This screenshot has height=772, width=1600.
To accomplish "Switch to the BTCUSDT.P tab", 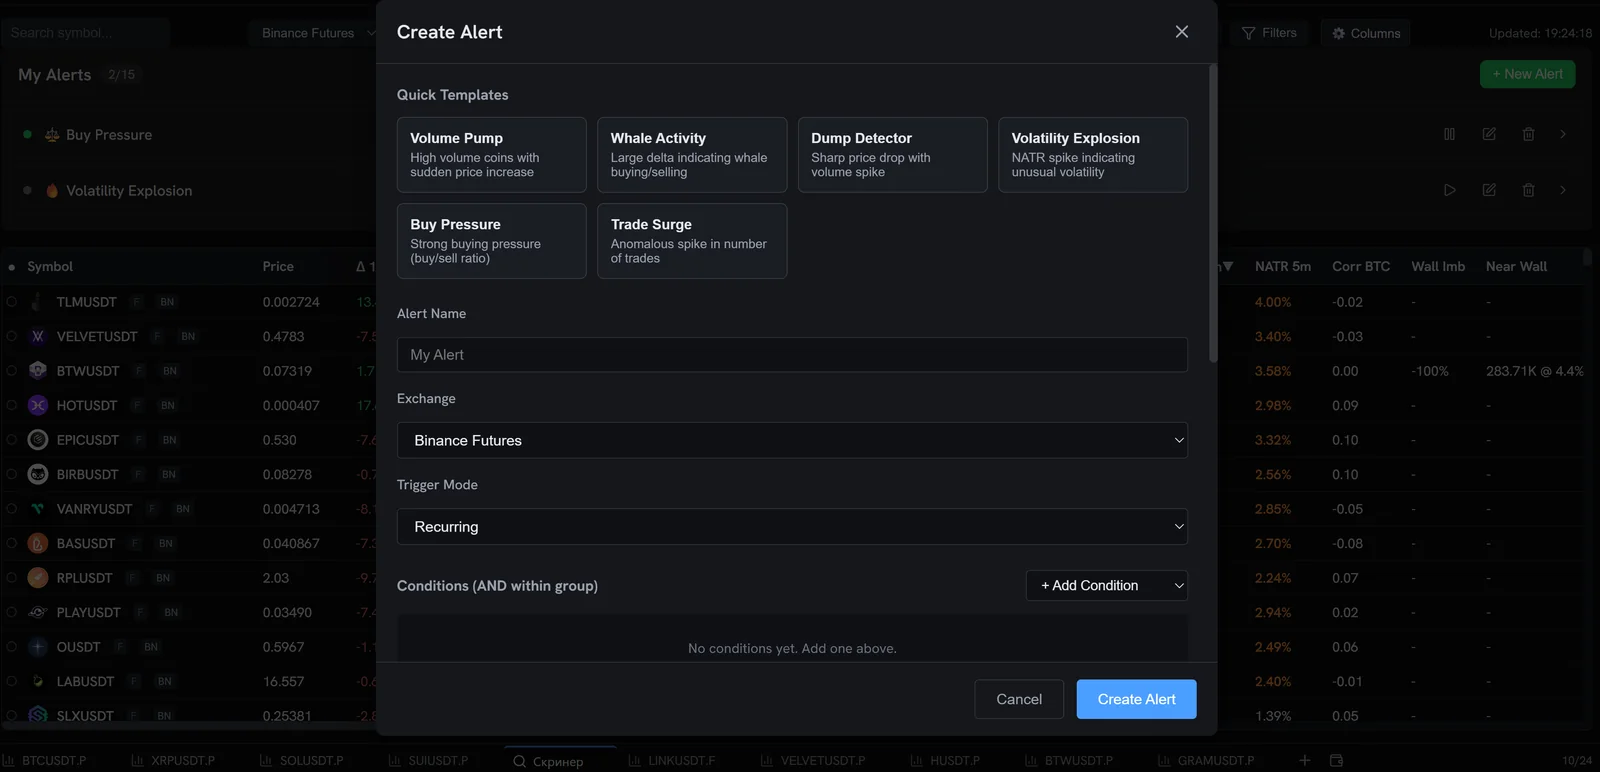I will click(46, 761).
